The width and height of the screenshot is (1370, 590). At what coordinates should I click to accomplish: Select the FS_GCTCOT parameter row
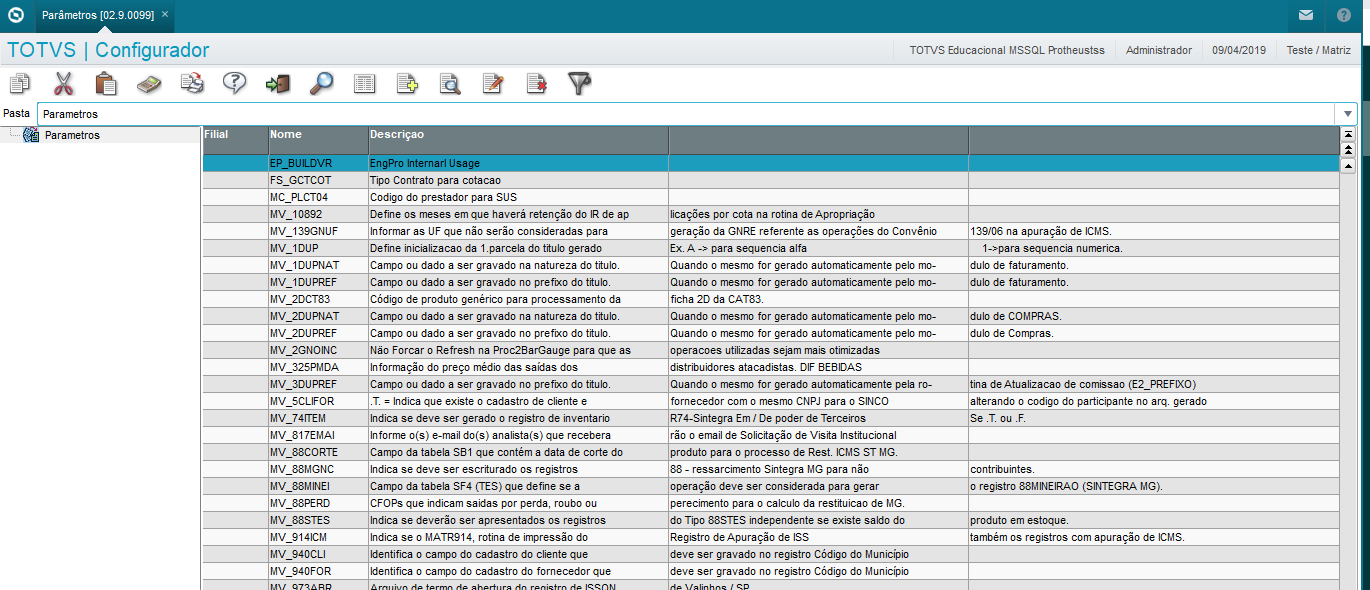(770, 180)
